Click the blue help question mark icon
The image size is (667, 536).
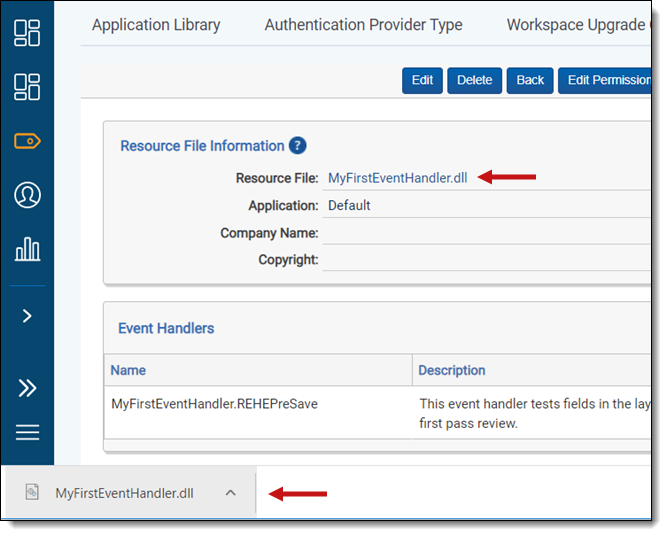coord(297,146)
